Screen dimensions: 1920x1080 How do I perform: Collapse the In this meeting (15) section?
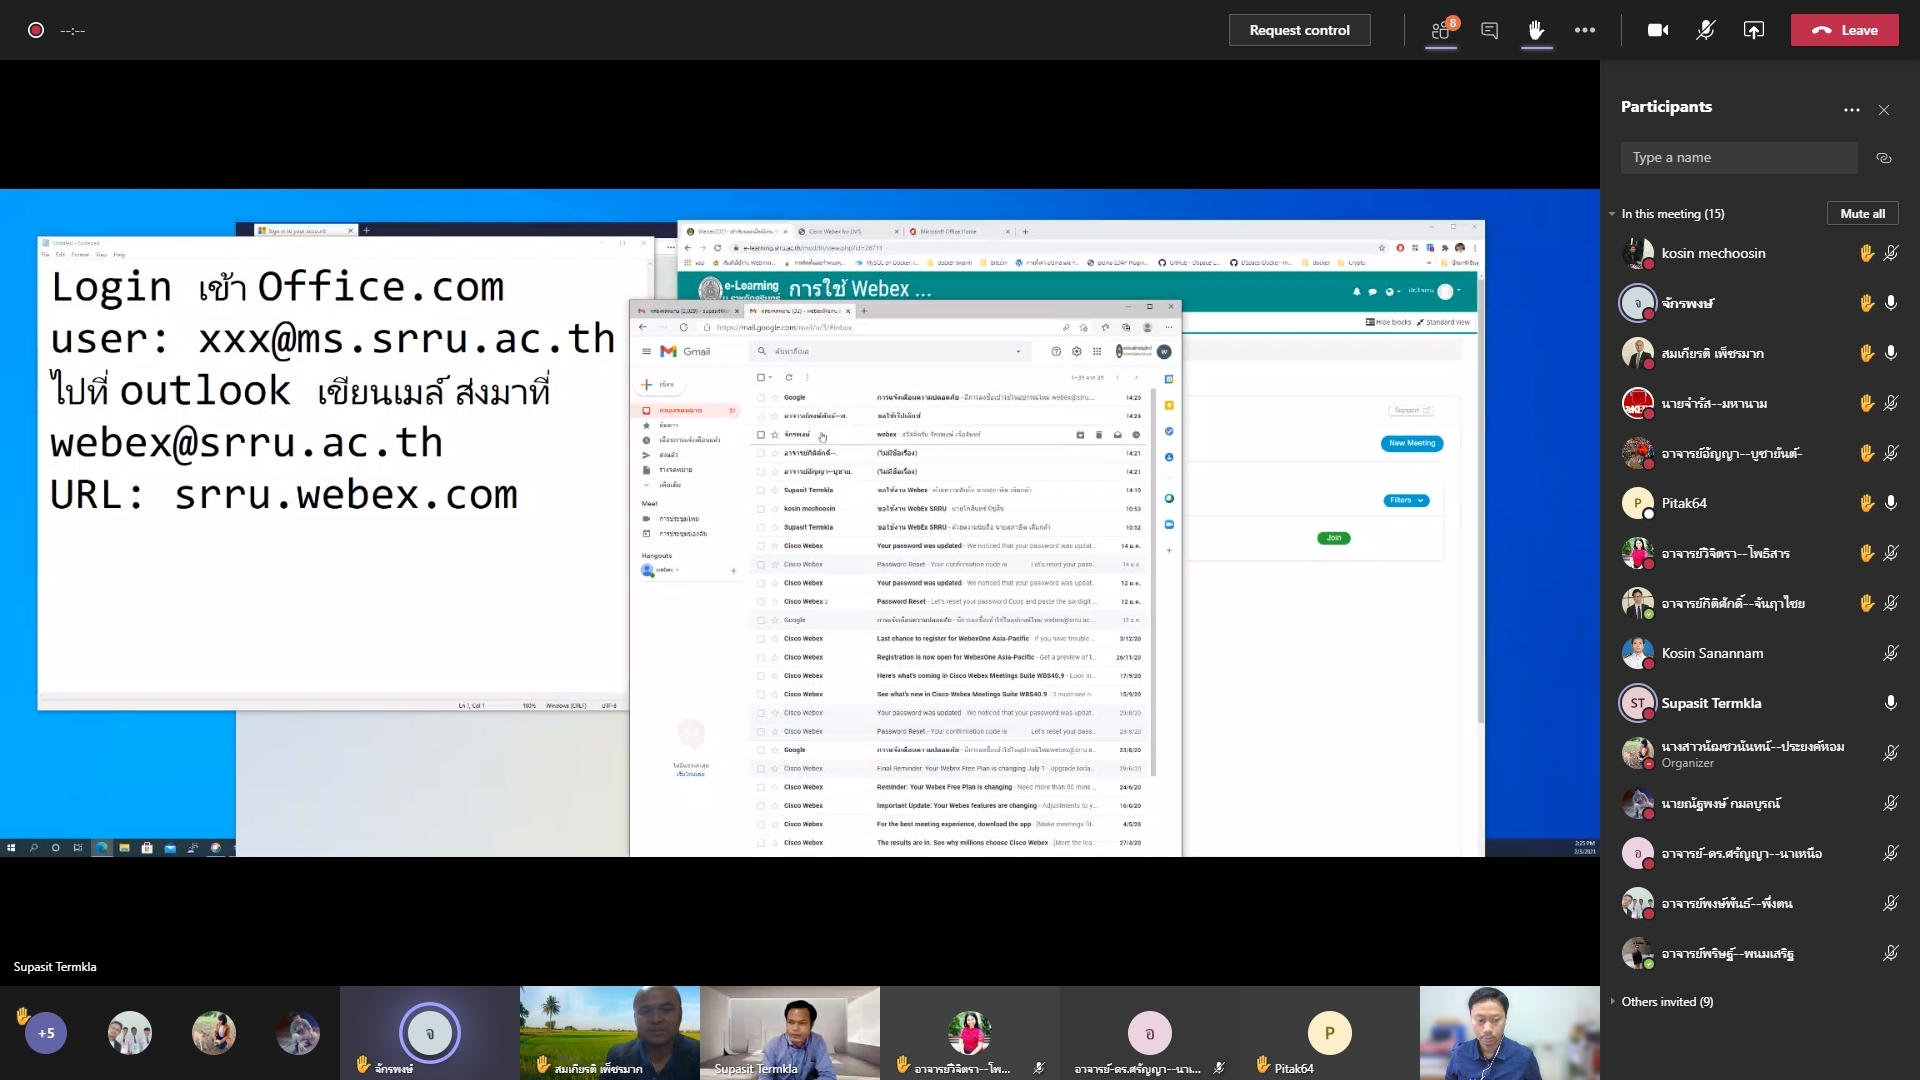pos(1612,214)
